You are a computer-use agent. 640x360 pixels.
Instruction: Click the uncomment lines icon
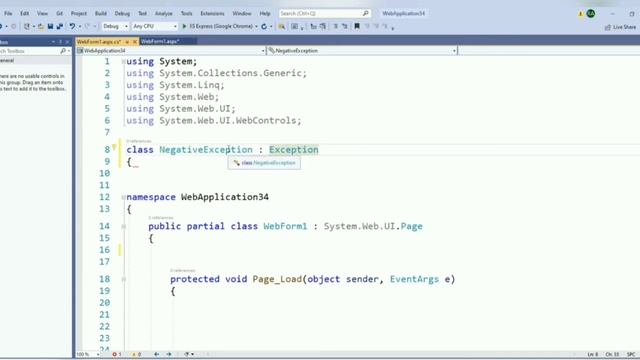click(x=345, y=27)
